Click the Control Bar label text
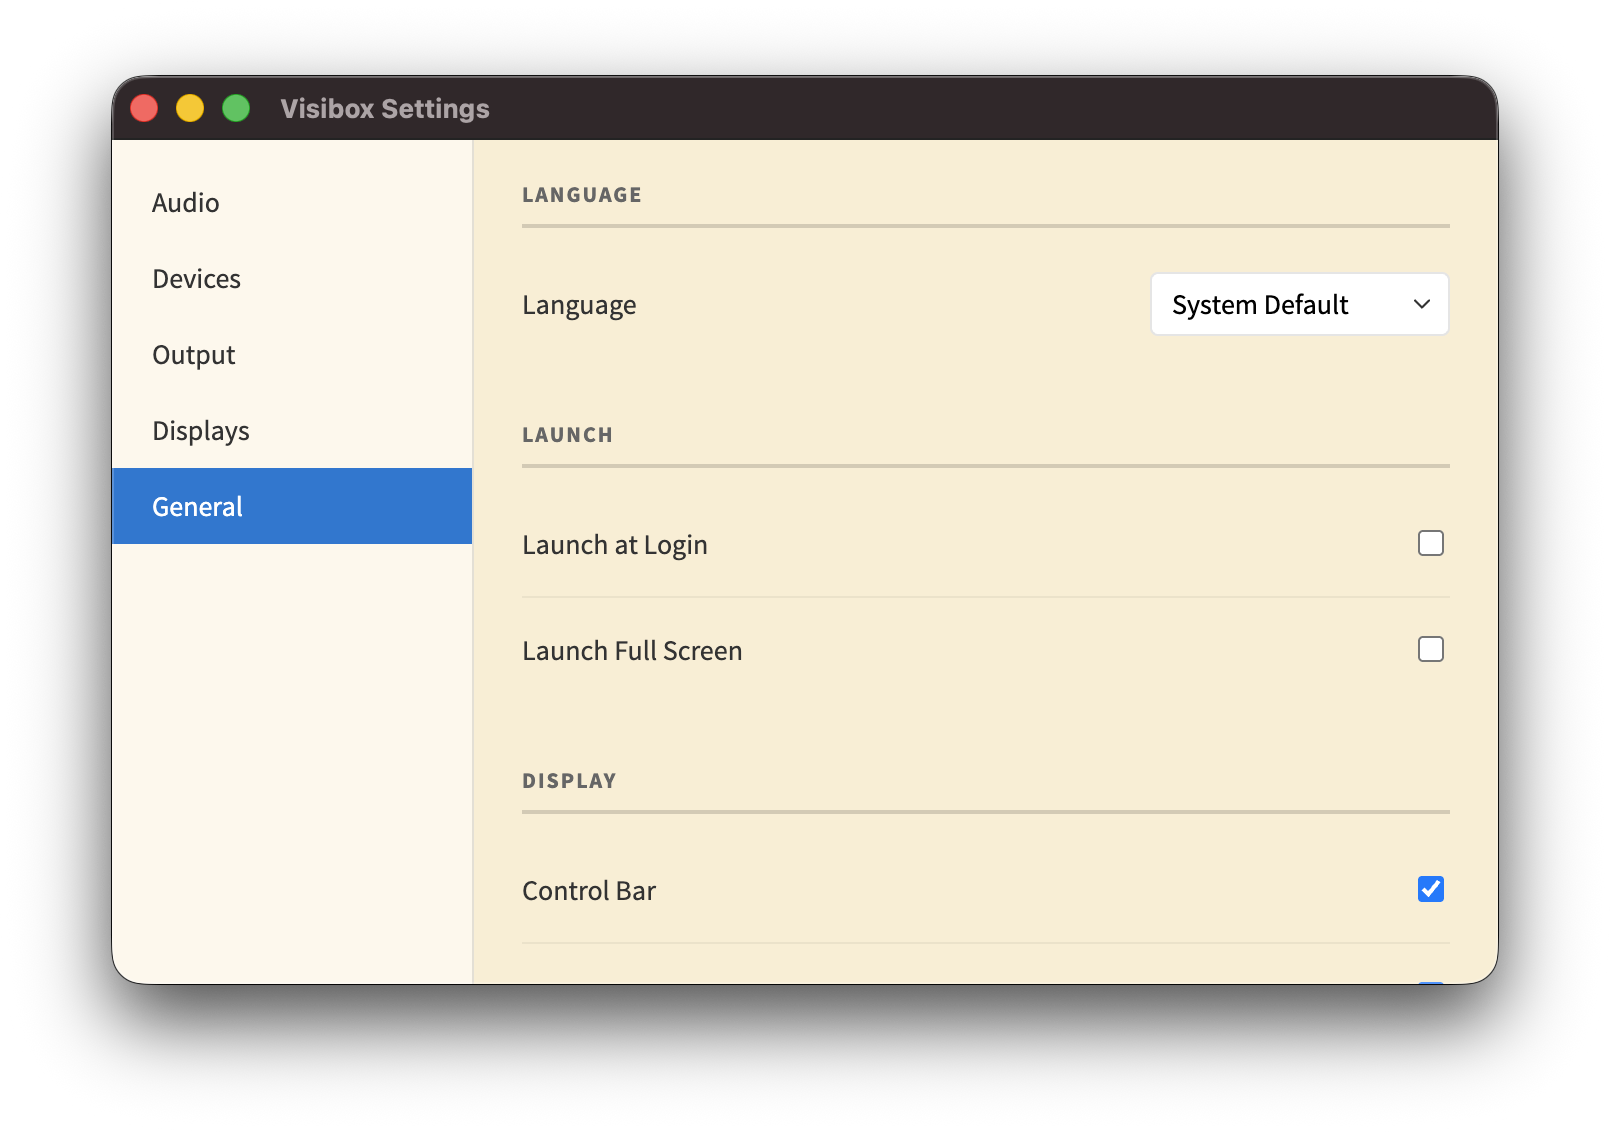This screenshot has width=1610, height=1132. coord(588,891)
